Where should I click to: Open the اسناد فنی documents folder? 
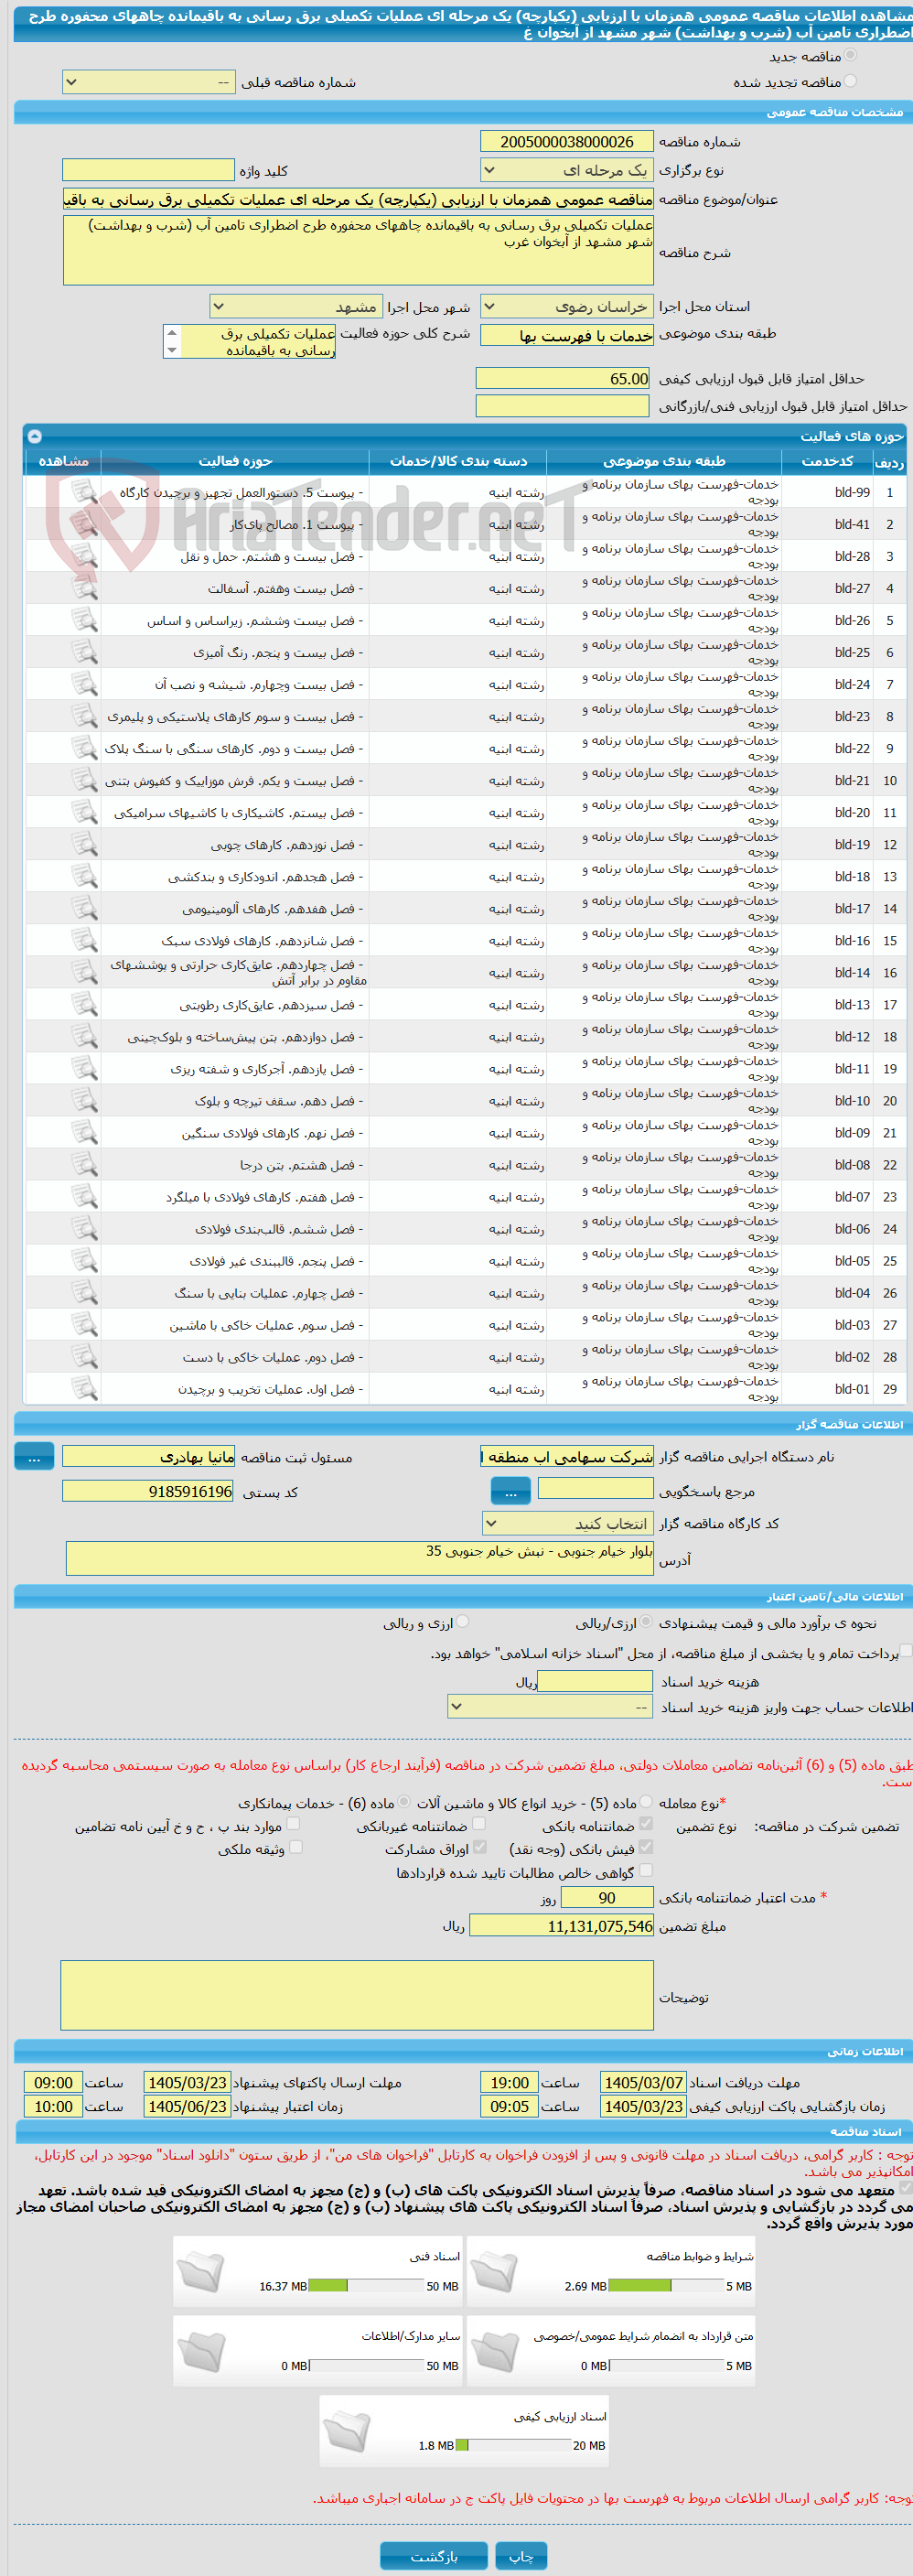pyautogui.click(x=201, y=2271)
